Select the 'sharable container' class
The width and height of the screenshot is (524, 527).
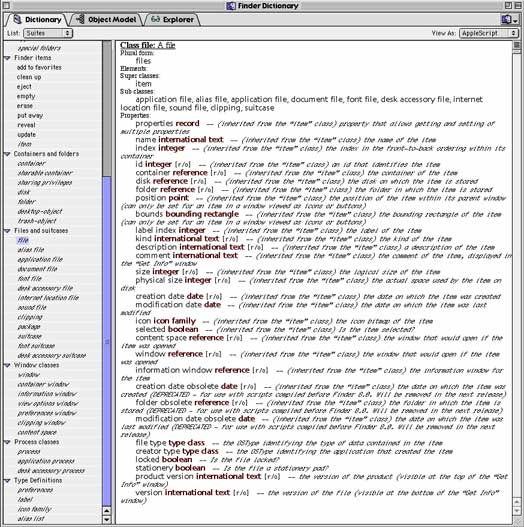(45, 173)
